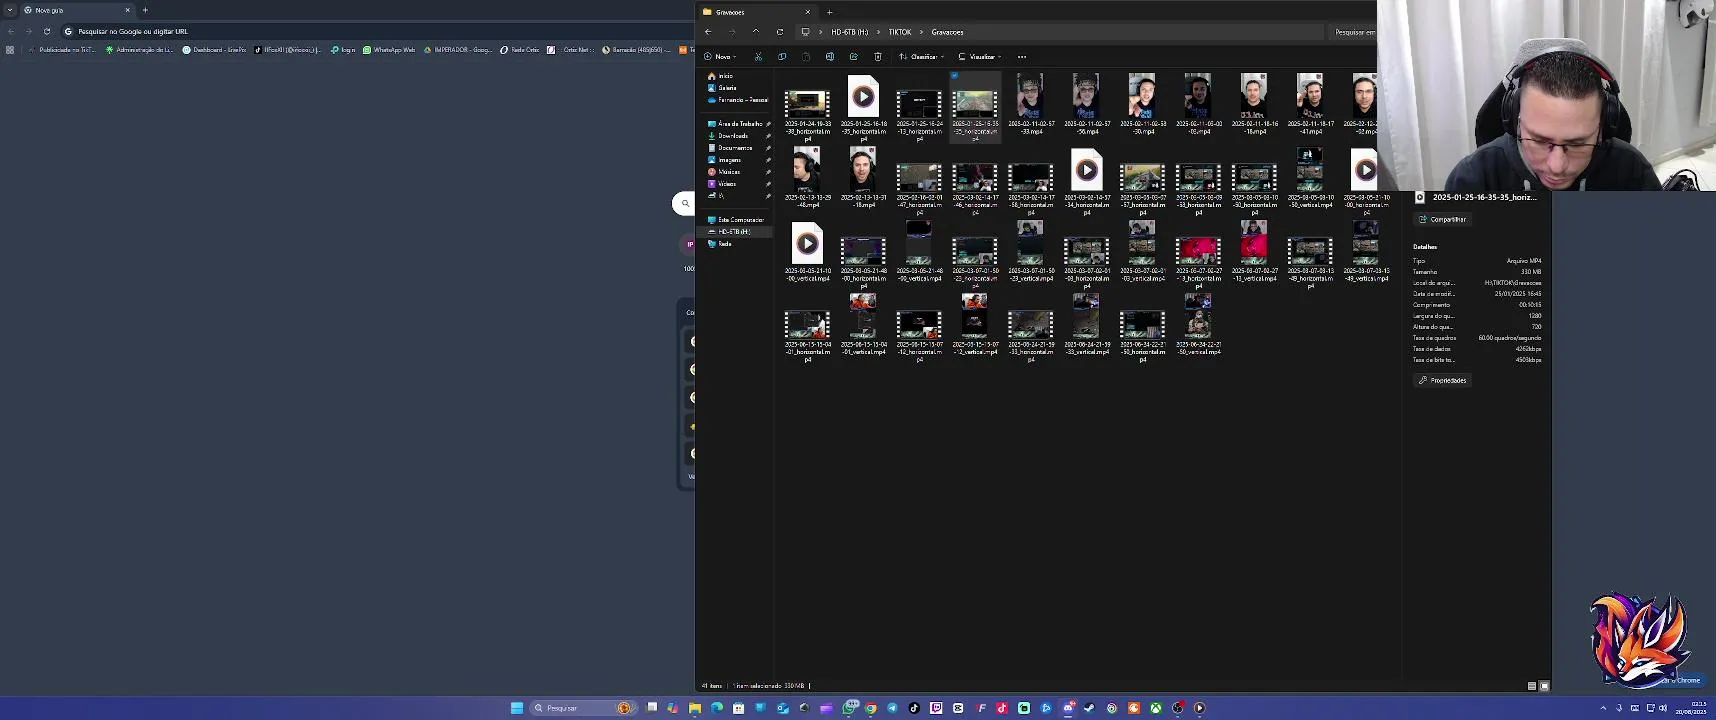1716x720 pixels.
Task: Open Google Chrome from the taskbar
Action: 871,708
